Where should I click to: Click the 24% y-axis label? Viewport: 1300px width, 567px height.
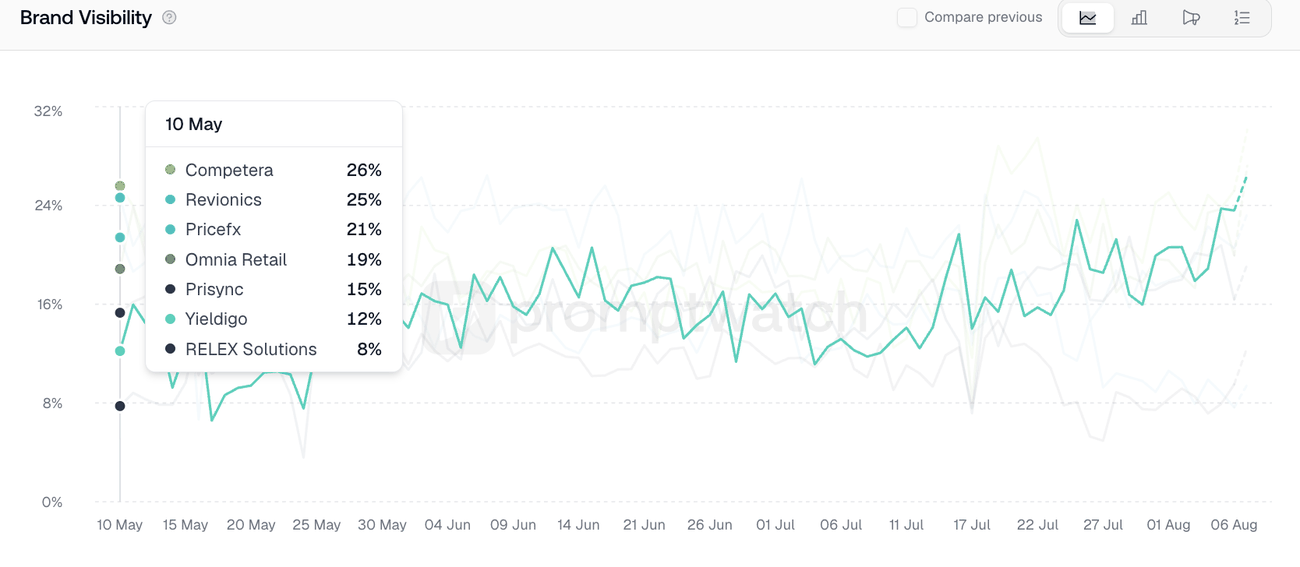[x=48, y=206]
